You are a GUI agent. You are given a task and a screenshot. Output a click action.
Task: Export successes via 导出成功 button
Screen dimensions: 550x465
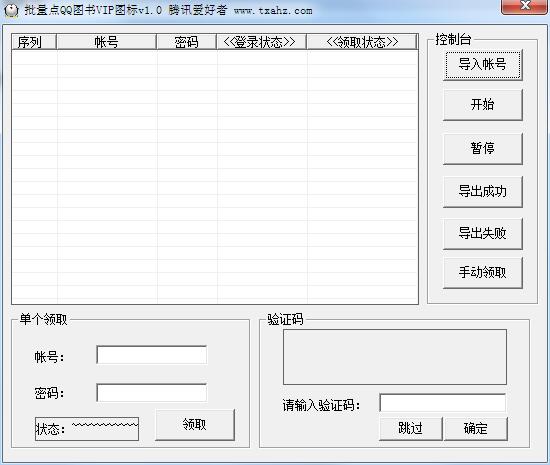[483, 192]
